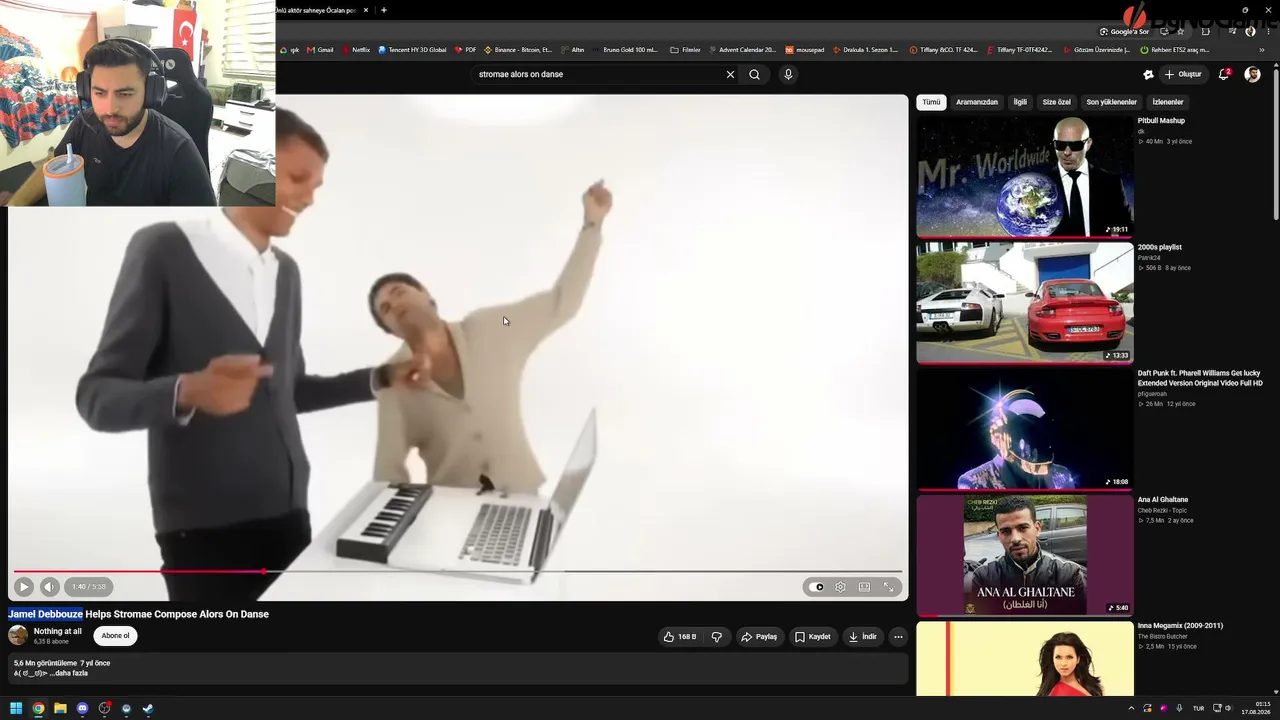Screen dimensions: 1280x720
Task: Switch to theater mode view
Action: [x=864, y=587]
